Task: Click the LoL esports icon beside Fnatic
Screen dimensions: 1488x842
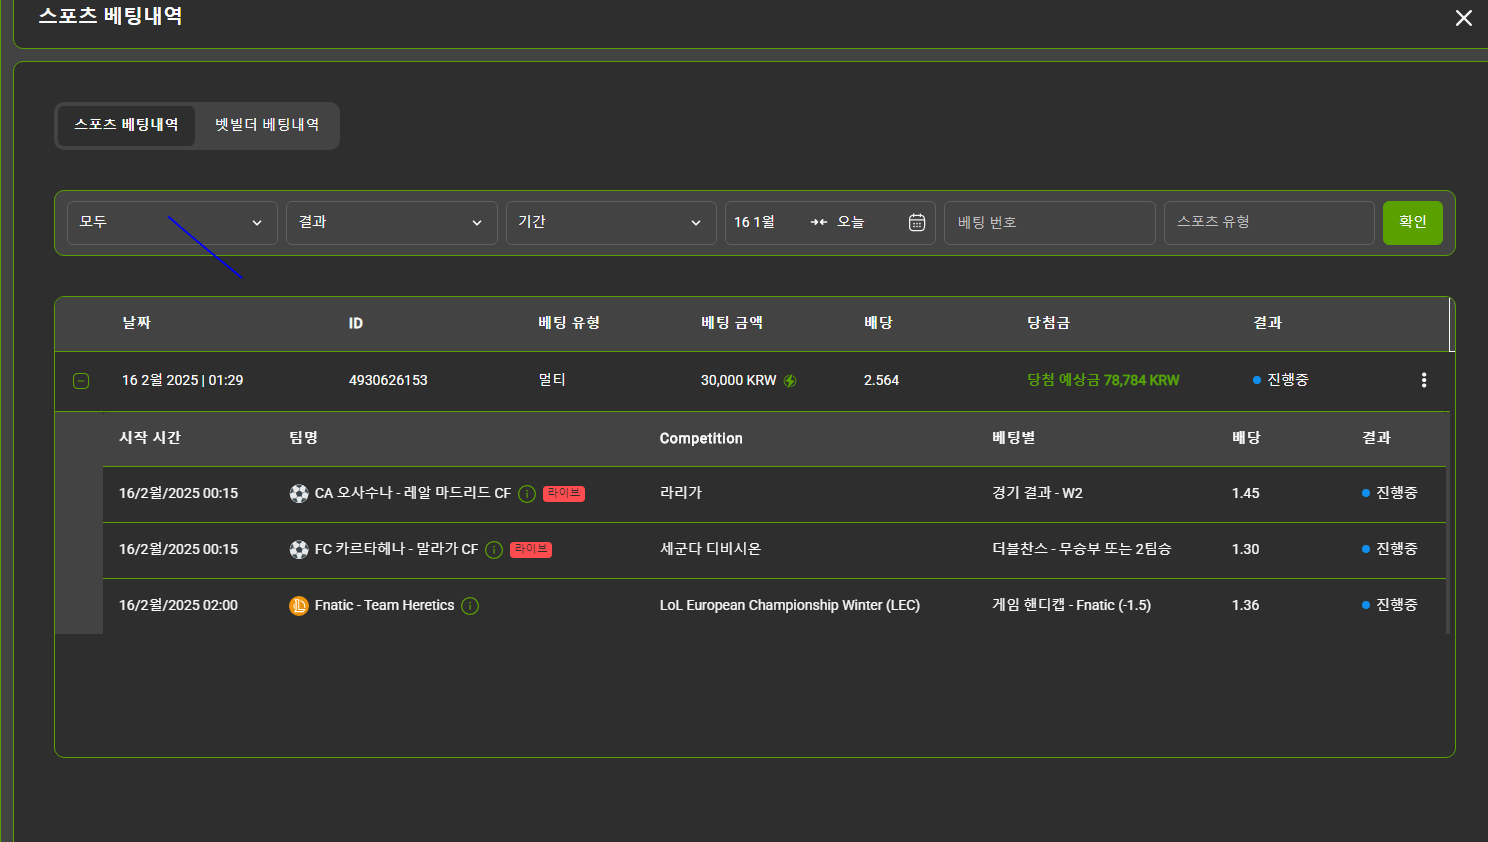Action: pyautogui.click(x=299, y=606)
